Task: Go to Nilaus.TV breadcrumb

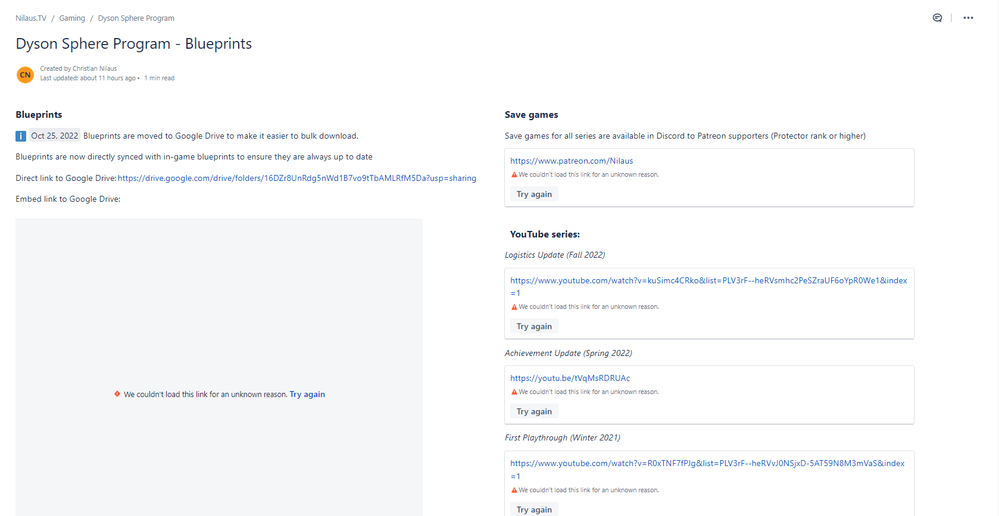Action: 31,18
